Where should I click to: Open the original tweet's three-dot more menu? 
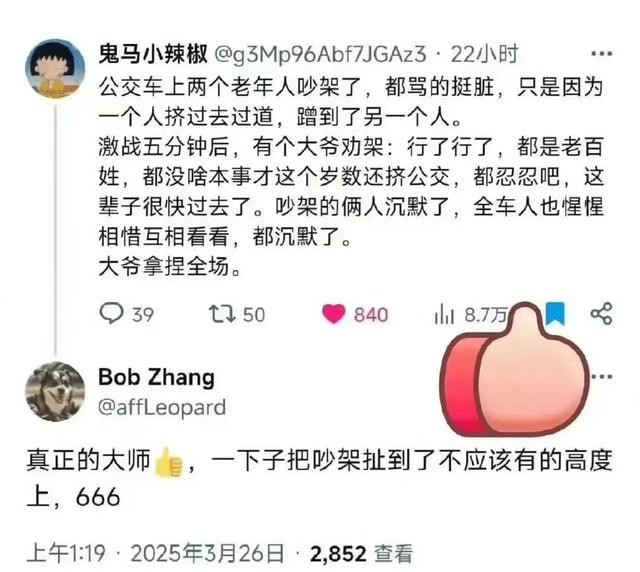(602, 53)
